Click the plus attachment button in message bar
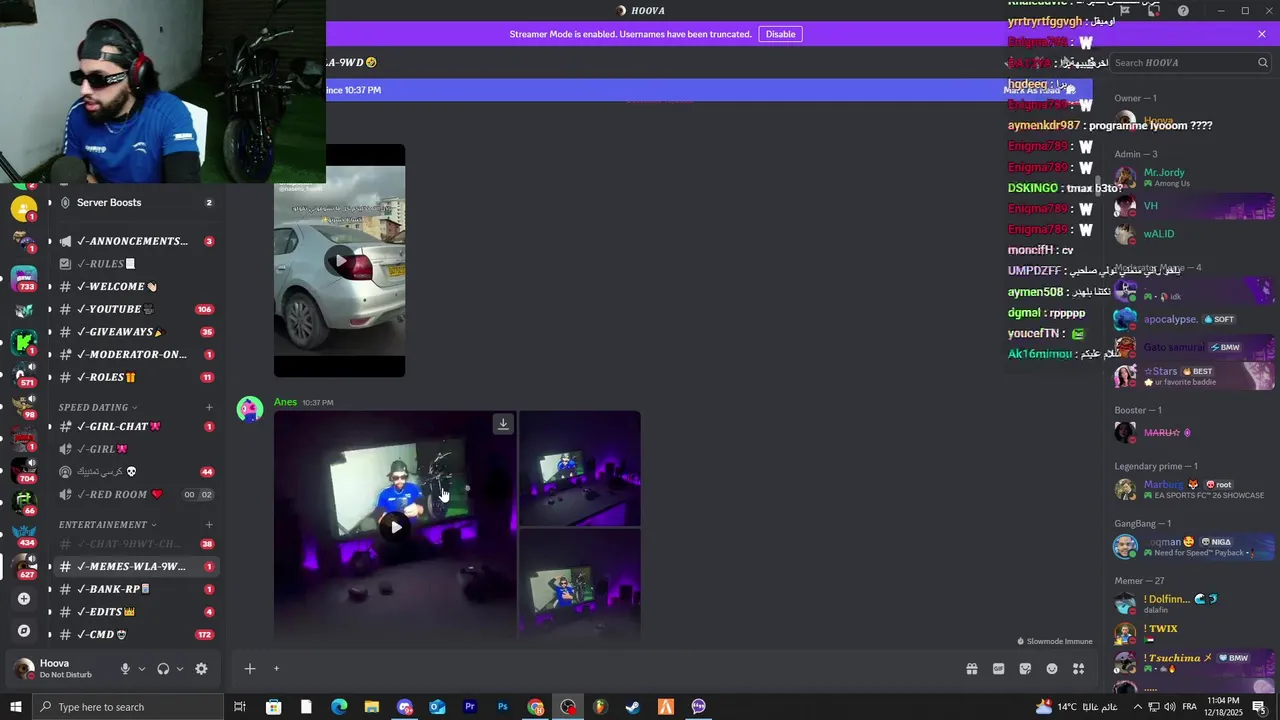The height and width of the screenshot is (720, 1280). click(250, 669)
